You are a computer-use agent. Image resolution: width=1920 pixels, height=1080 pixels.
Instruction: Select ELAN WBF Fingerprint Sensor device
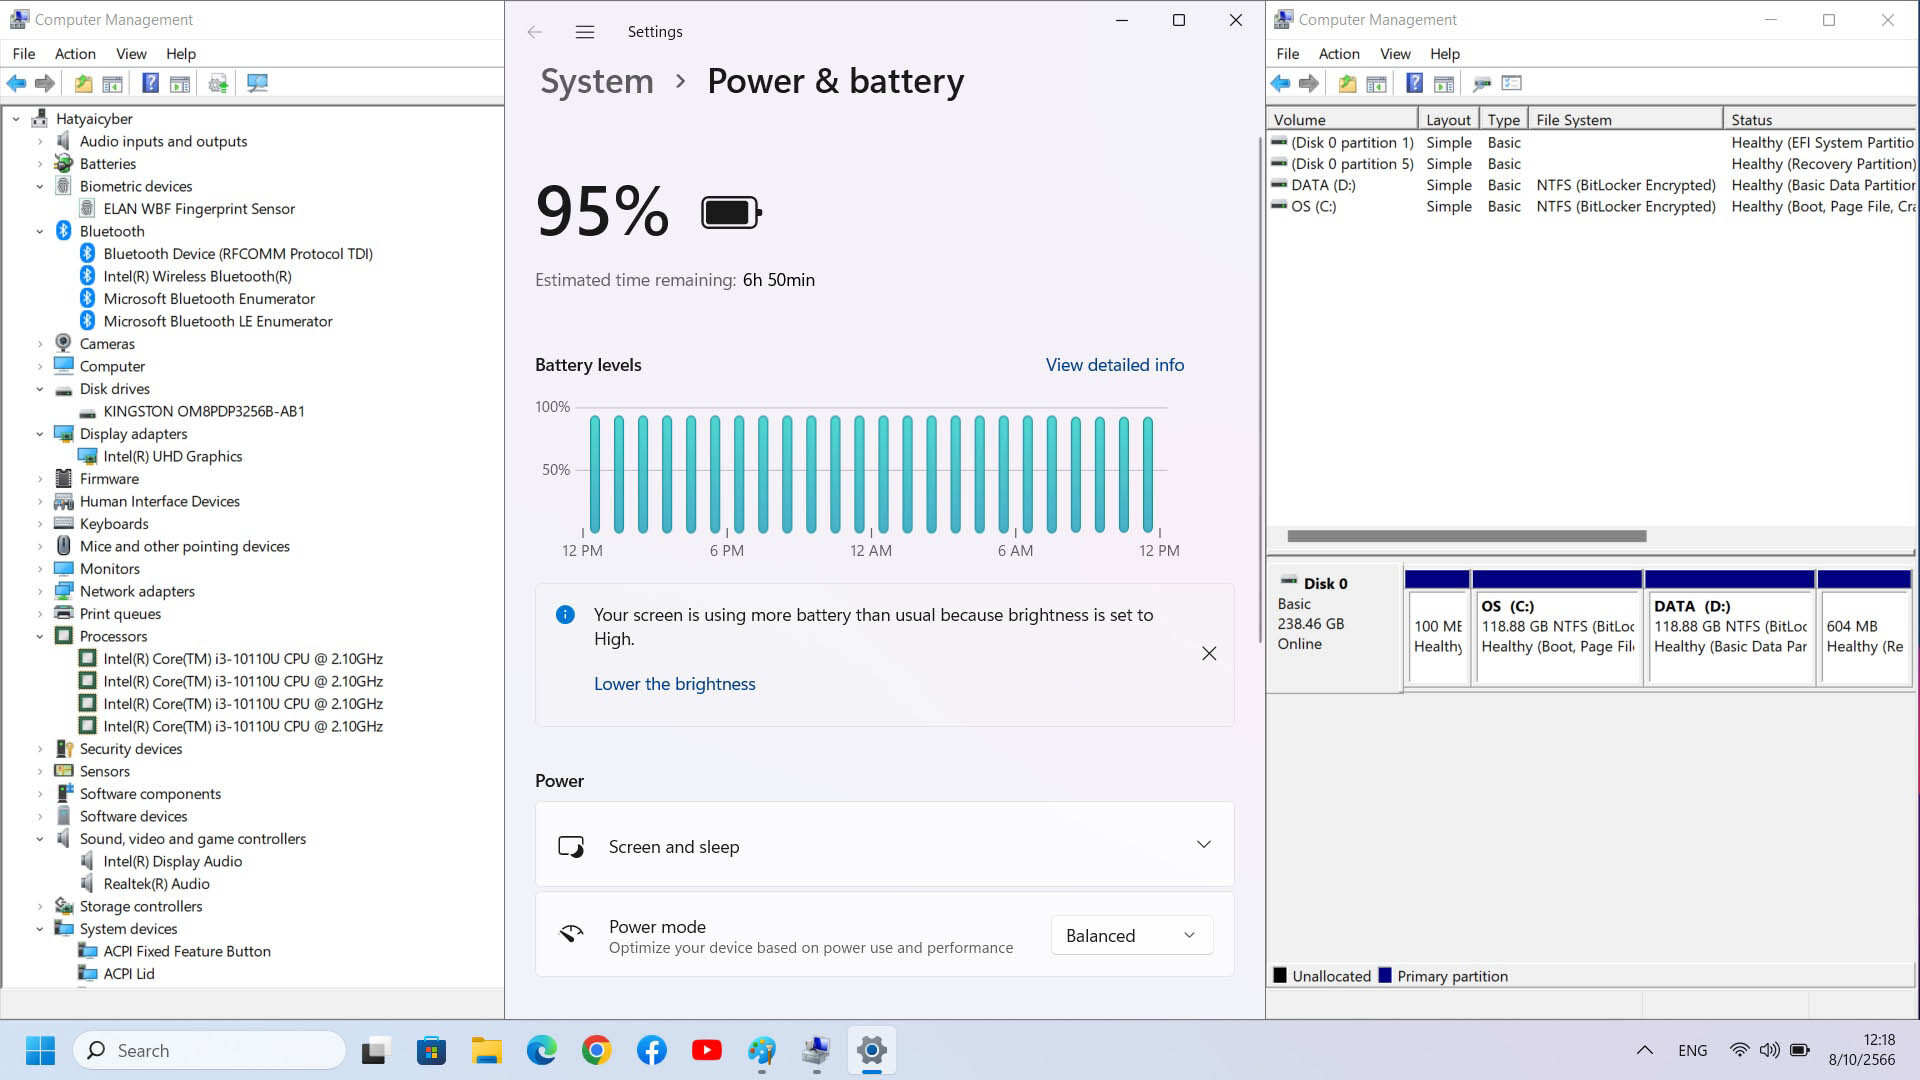199,209
